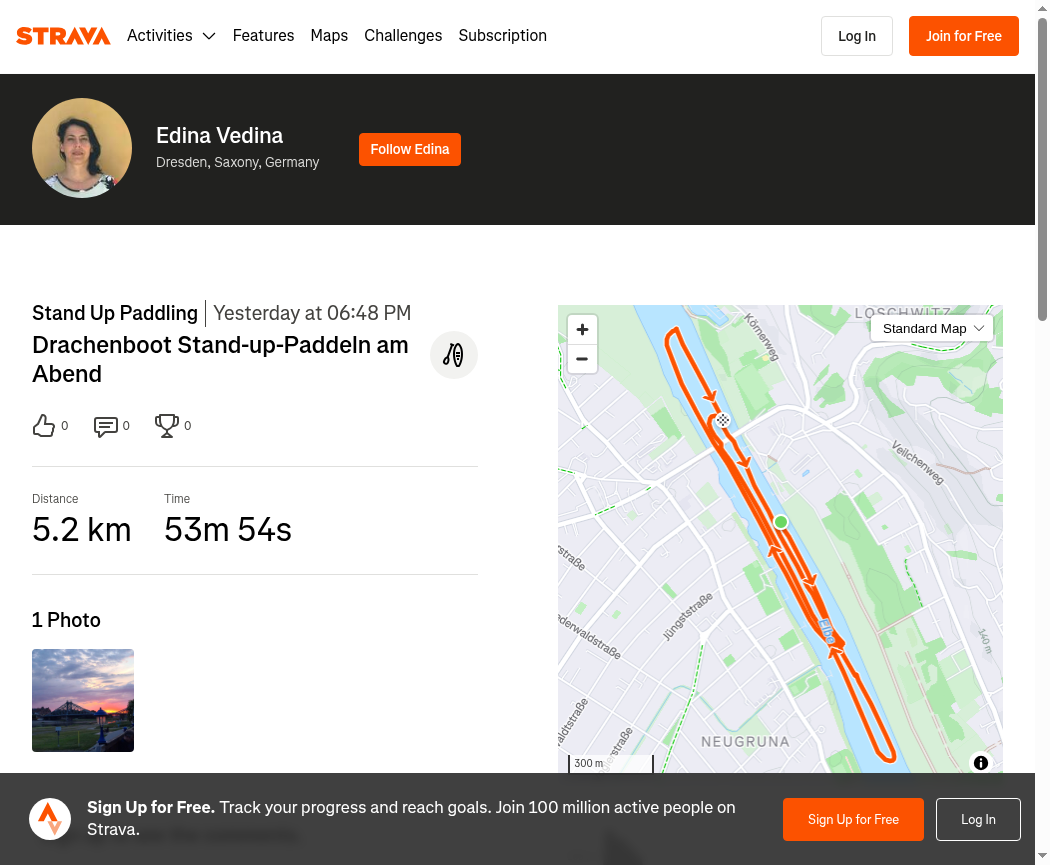This screenshot has width=1050, height=865.
Task: Open the Standard Map style dropdown
Action: pos(932,328)
